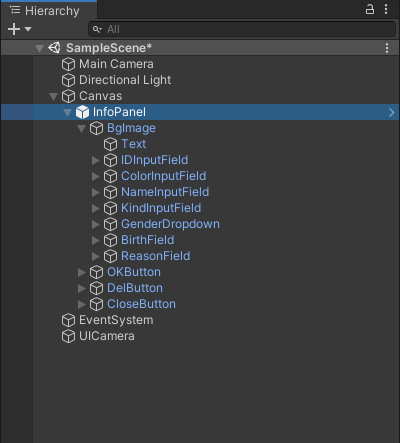Click the Text object cube icon

110,144
